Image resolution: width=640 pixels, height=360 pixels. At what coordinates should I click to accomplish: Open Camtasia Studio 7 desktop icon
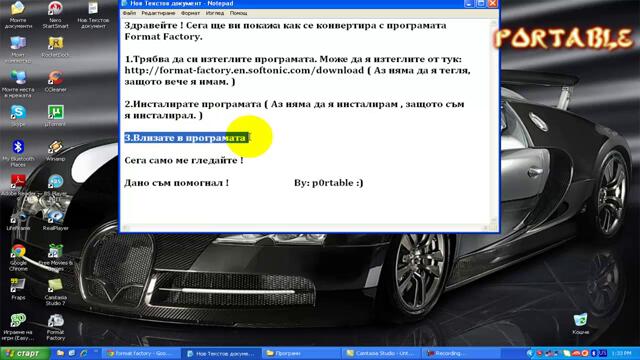(x=56, y=292)
